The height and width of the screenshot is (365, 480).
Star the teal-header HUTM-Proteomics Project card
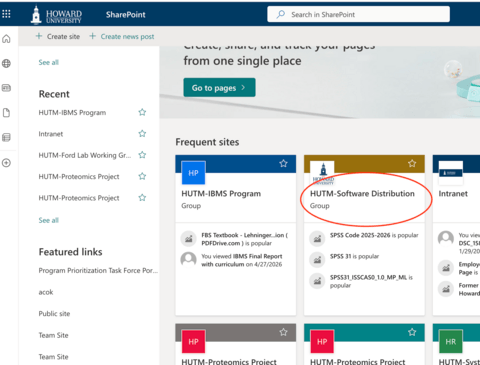412,332
